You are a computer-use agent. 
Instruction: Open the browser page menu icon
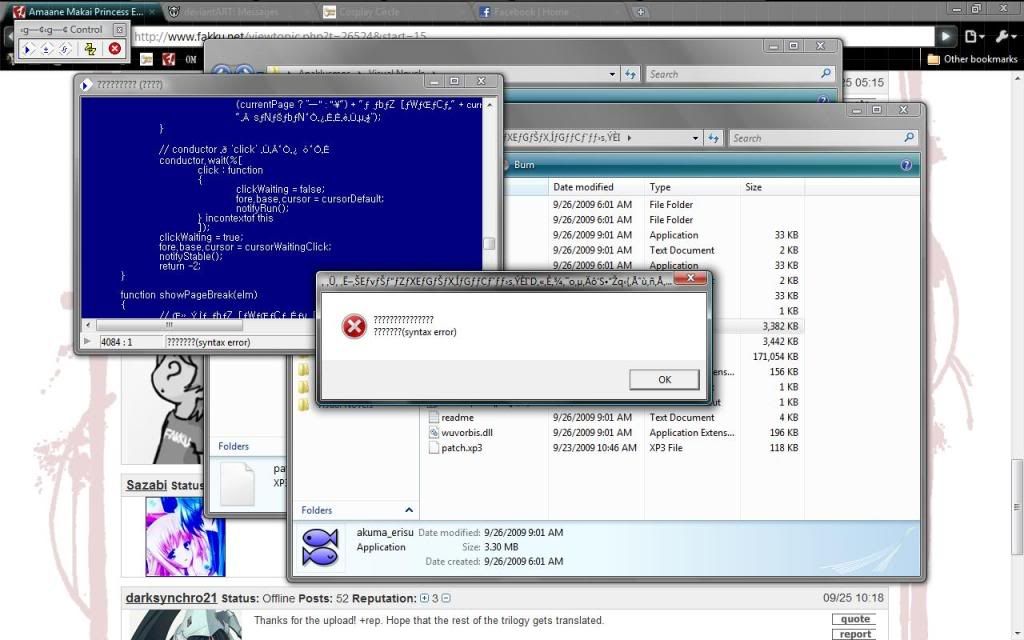click(974, 37)
